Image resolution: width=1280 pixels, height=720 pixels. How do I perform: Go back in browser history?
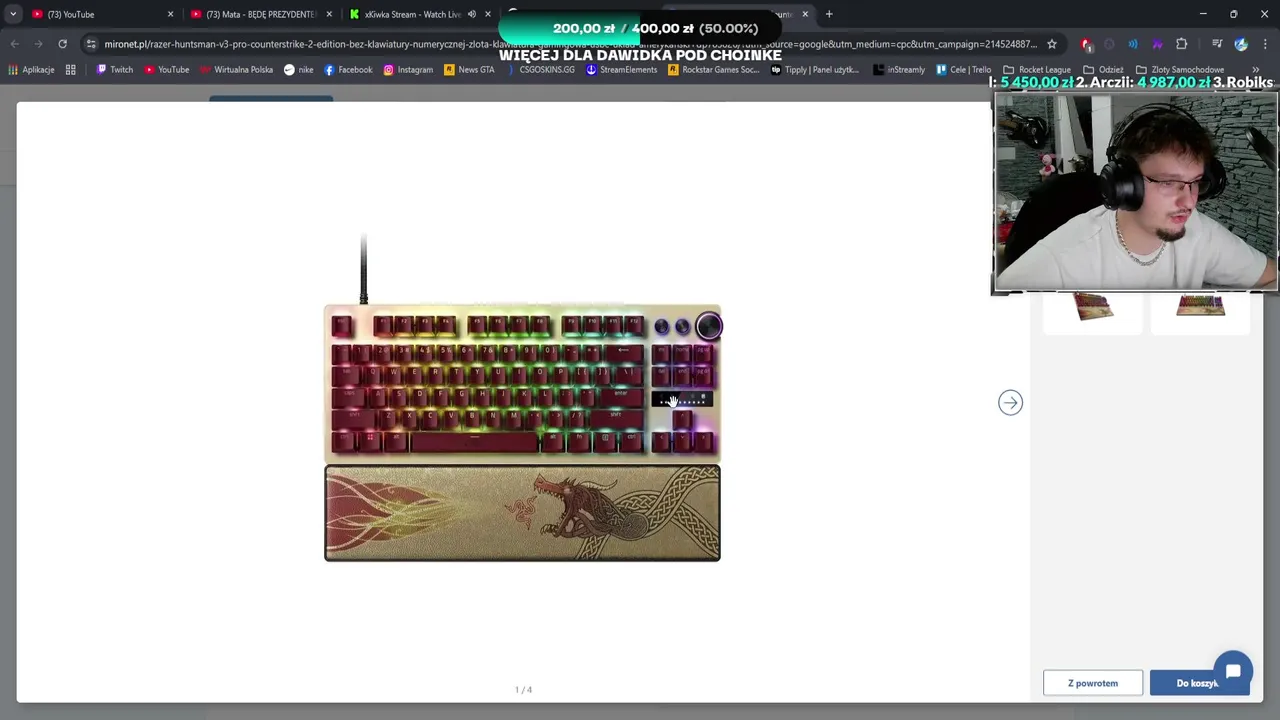[x=14, y=44]
